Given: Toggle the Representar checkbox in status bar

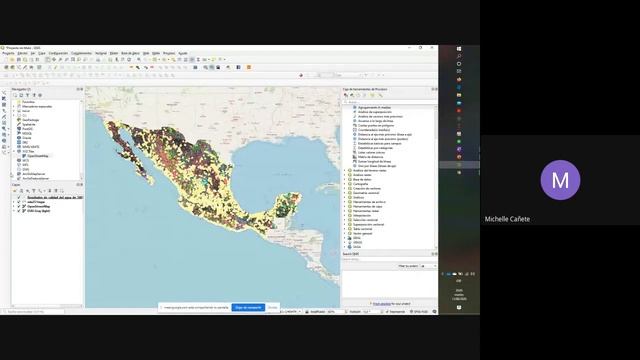Looking at the screenshot, I should point(387,312).
